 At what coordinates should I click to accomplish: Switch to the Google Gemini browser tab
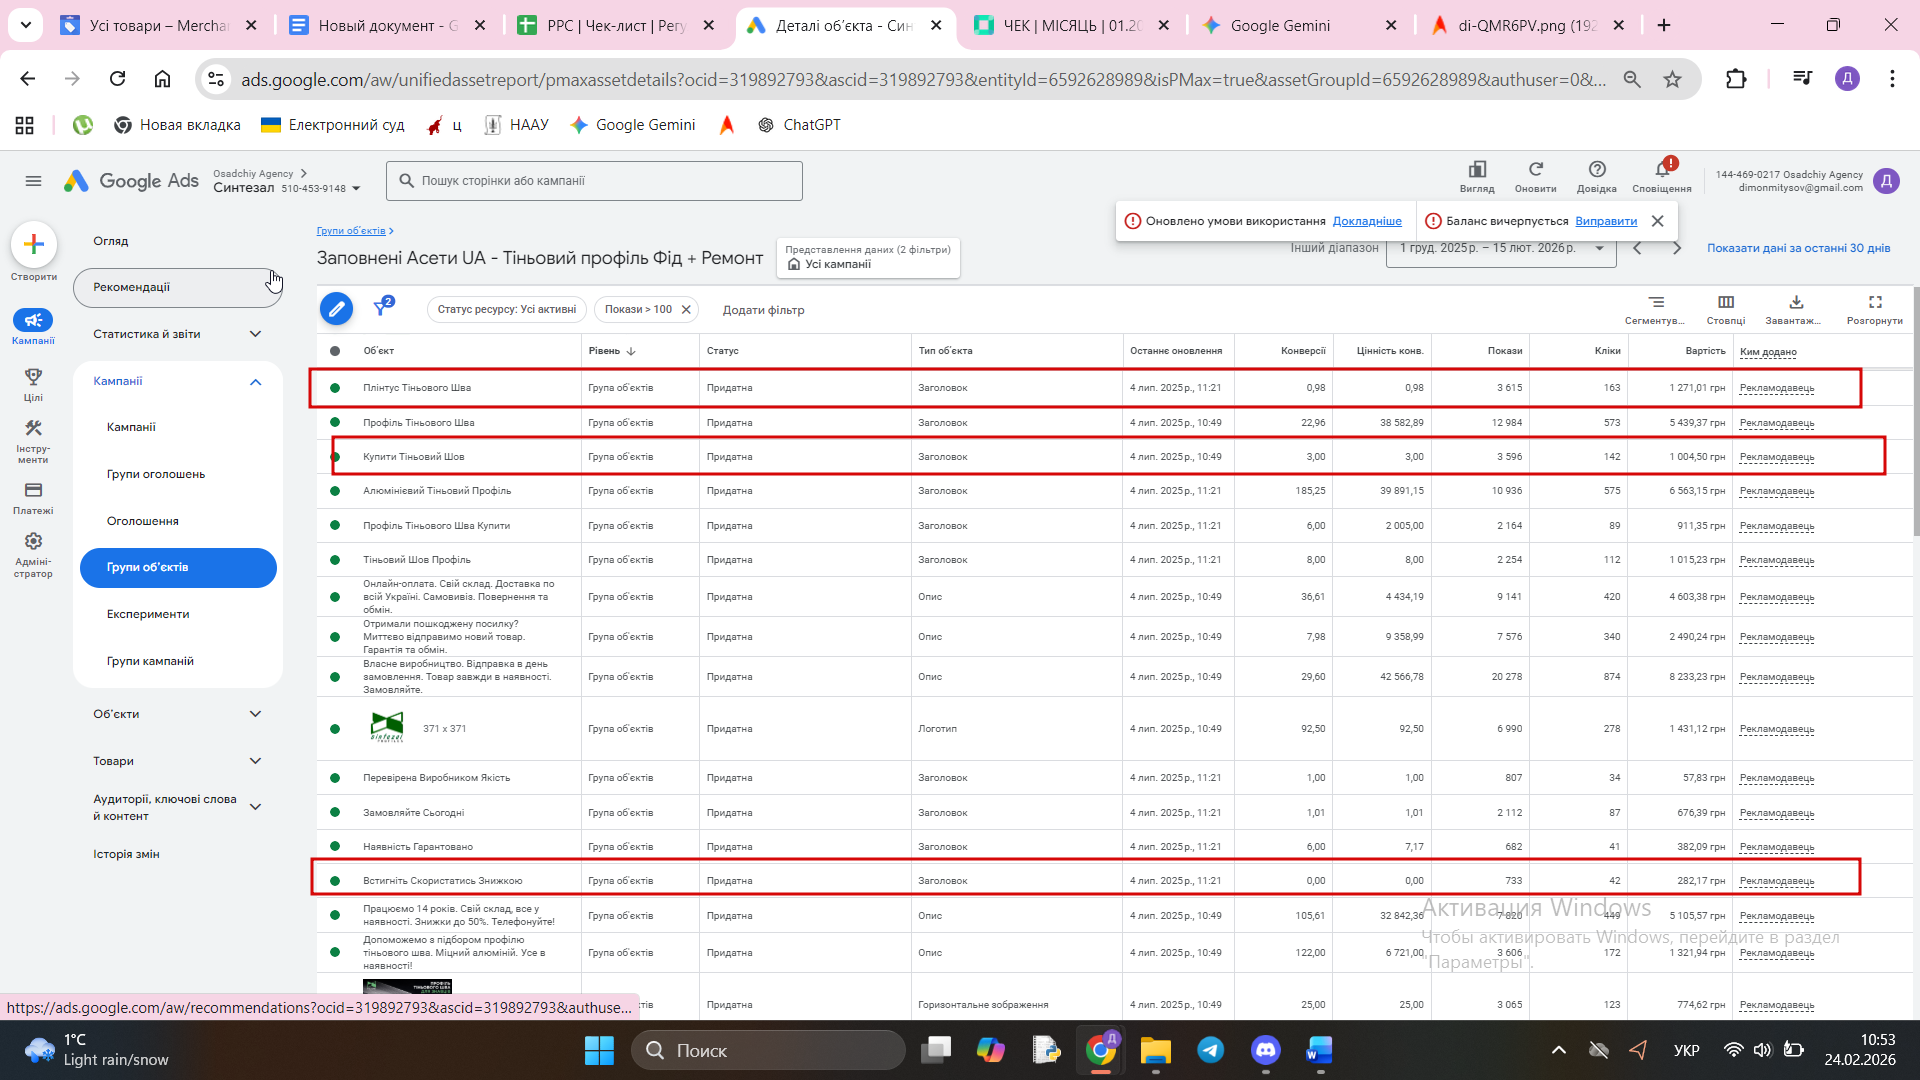(1280, 25)
